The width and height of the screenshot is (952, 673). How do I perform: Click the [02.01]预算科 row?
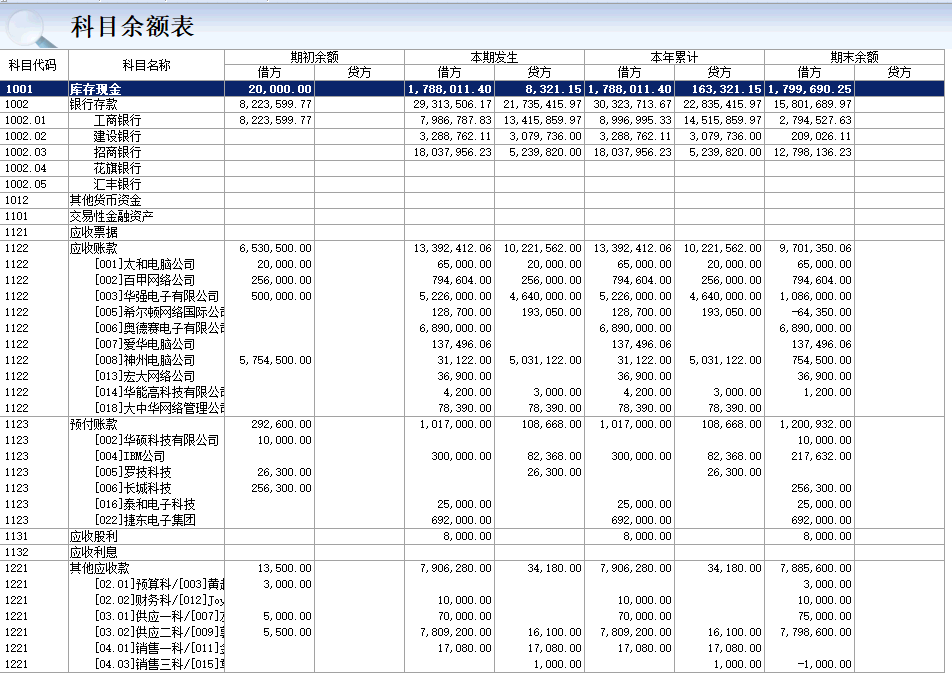(472, 584)
